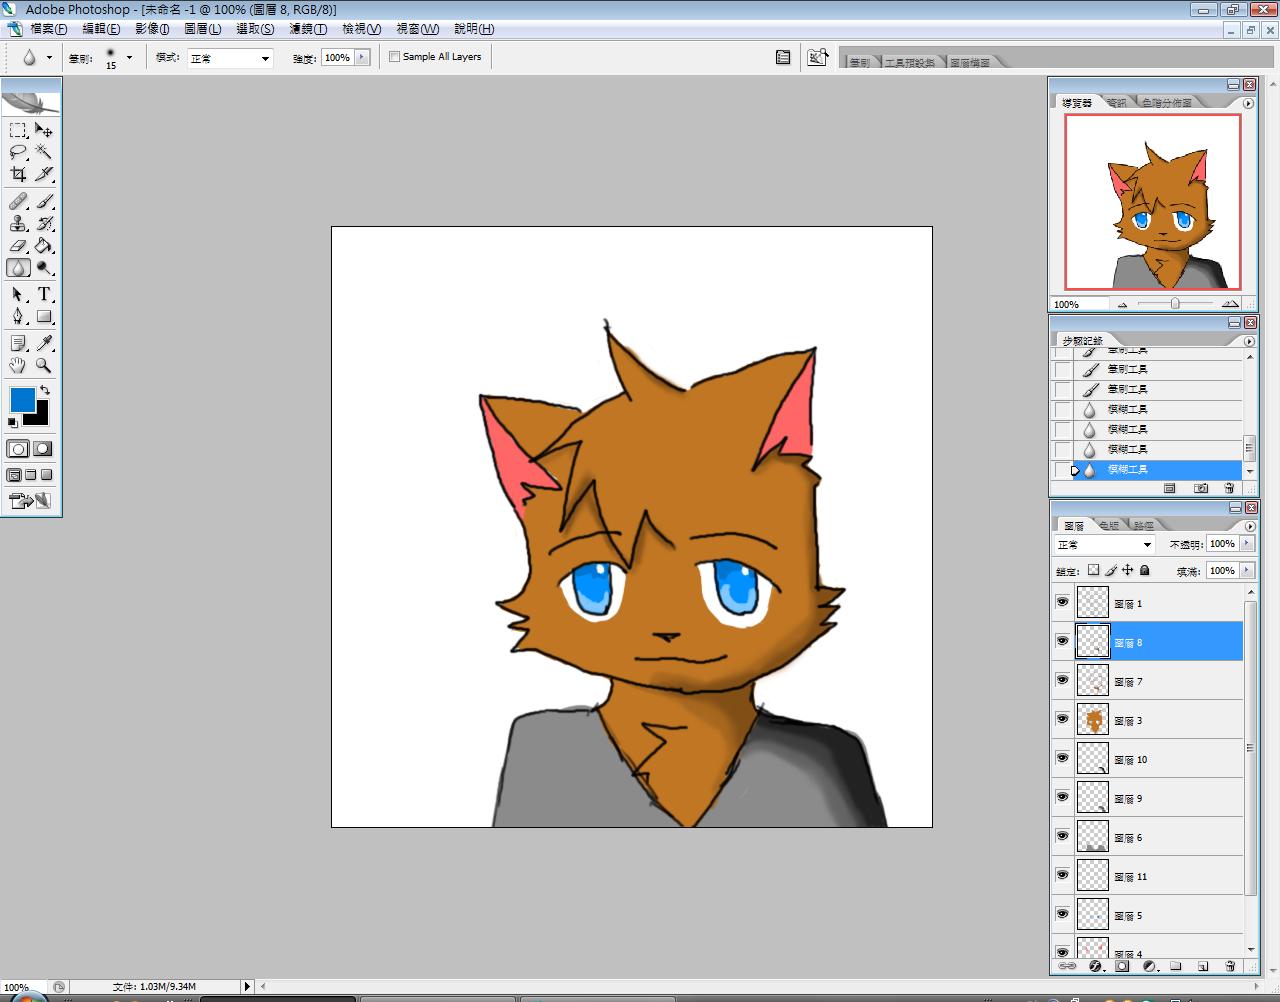1280x1002 pixels.
Task: Click the delete layer trash icon
Action: [1230, 967]
